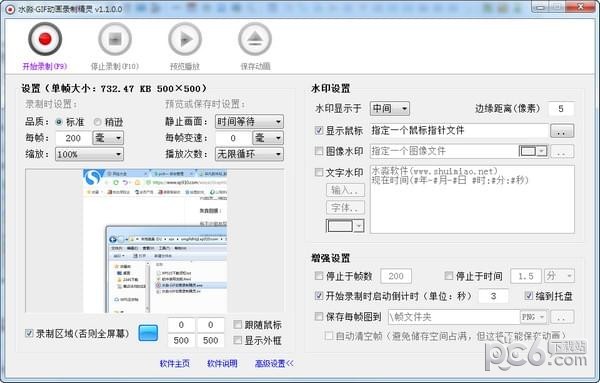
Task: Stop recording with the stop icon
Action: click(x=115, y=39)
